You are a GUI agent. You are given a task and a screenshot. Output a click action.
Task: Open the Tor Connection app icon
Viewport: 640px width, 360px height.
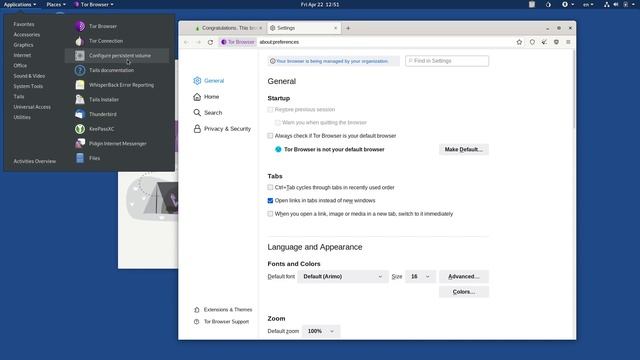point(80,41)
